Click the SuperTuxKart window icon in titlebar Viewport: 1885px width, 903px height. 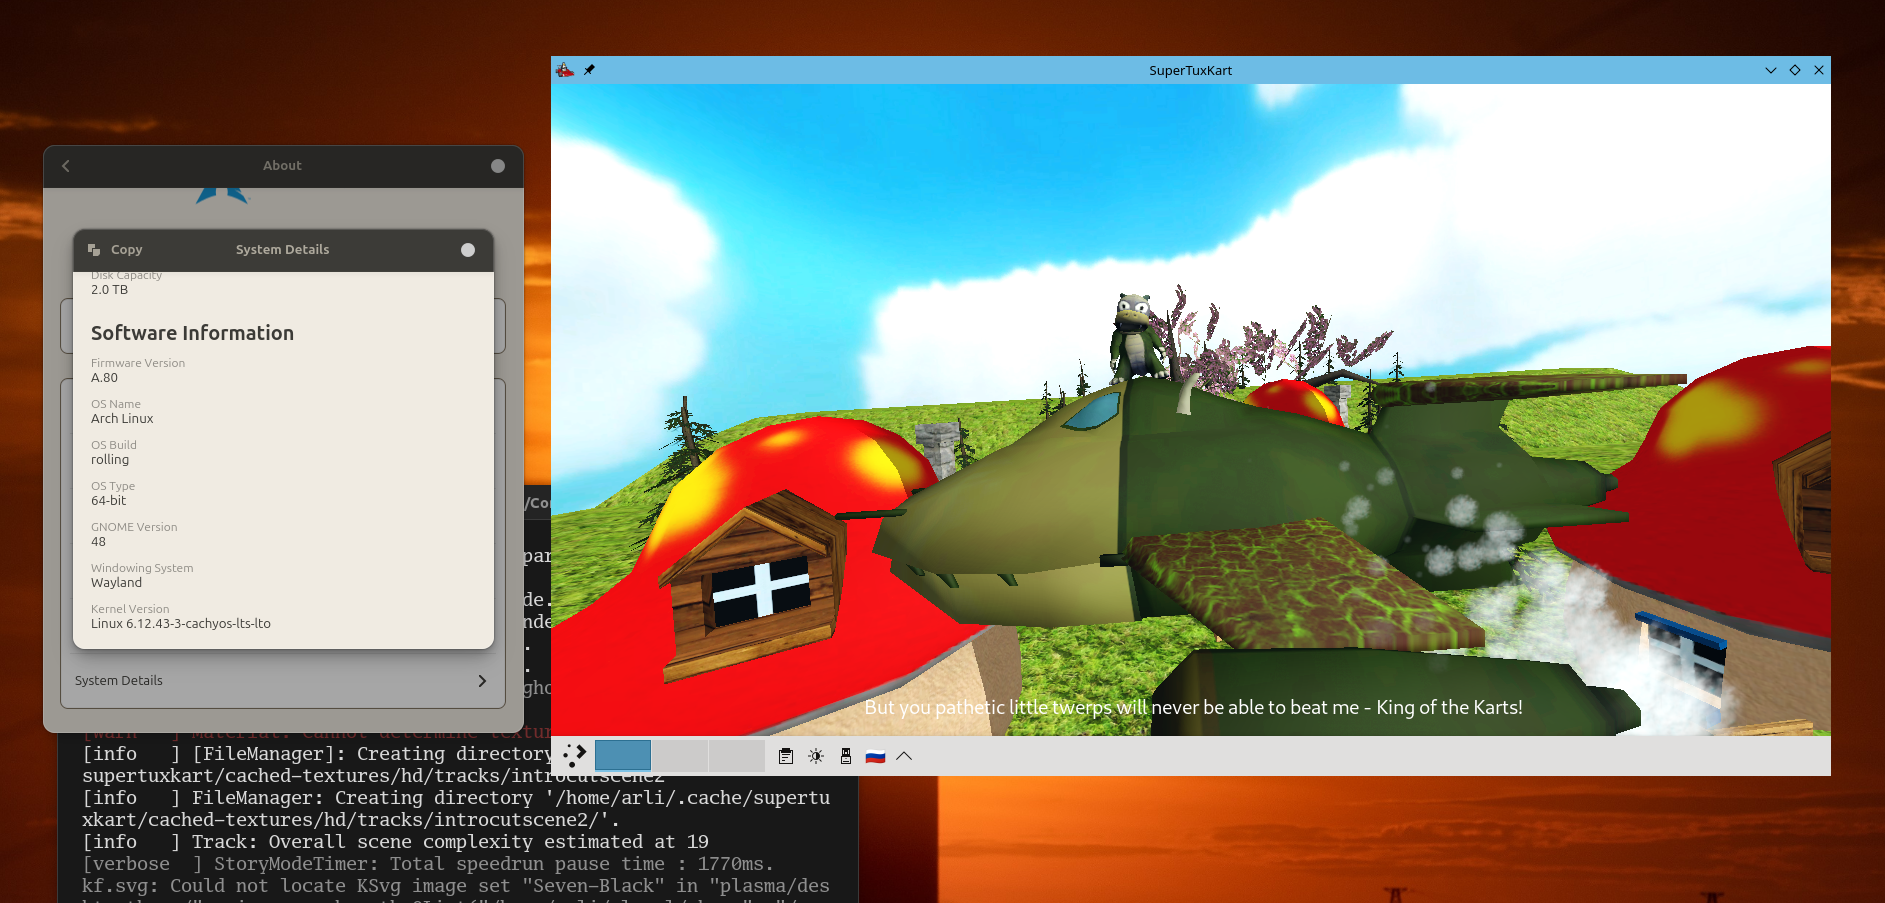pyautogui.click(x=565, y=70)
